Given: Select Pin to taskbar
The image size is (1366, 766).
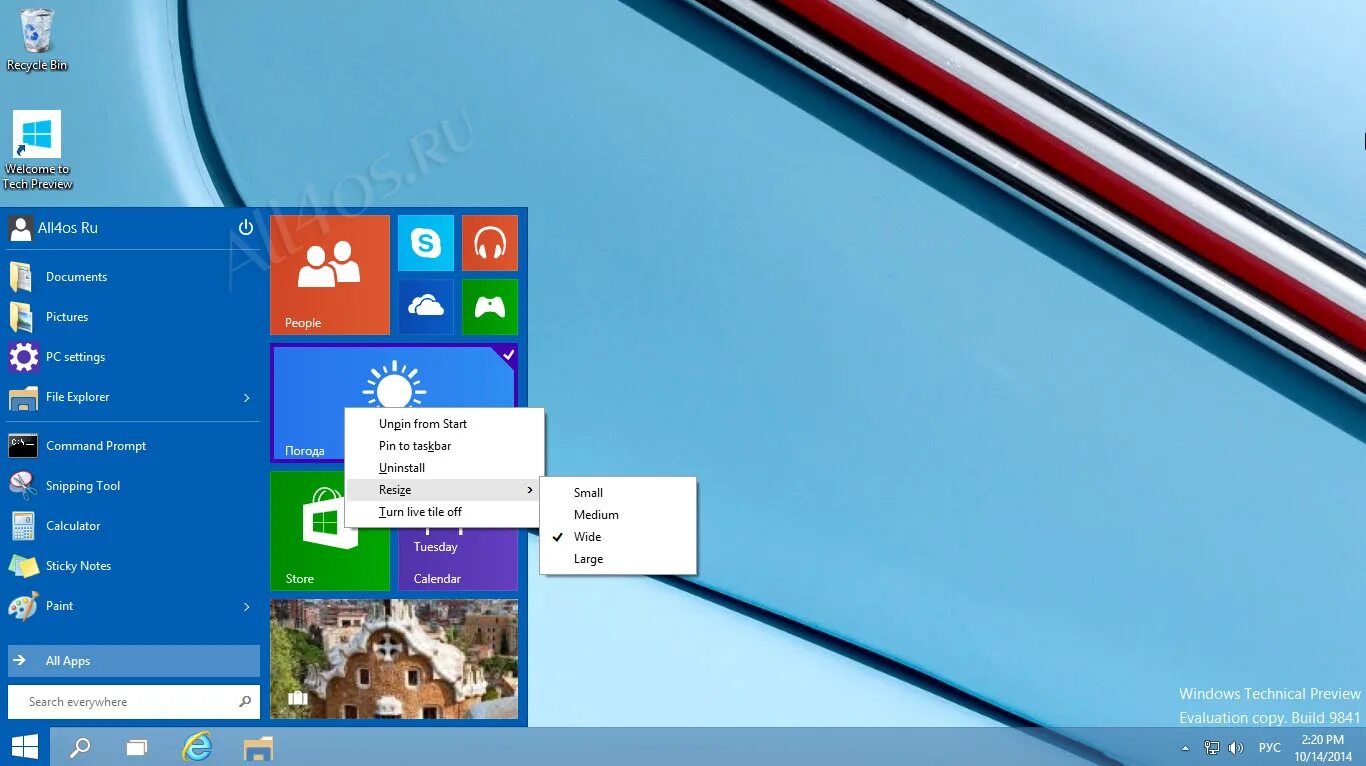Looking at the screenshot, I should point(416,446).
